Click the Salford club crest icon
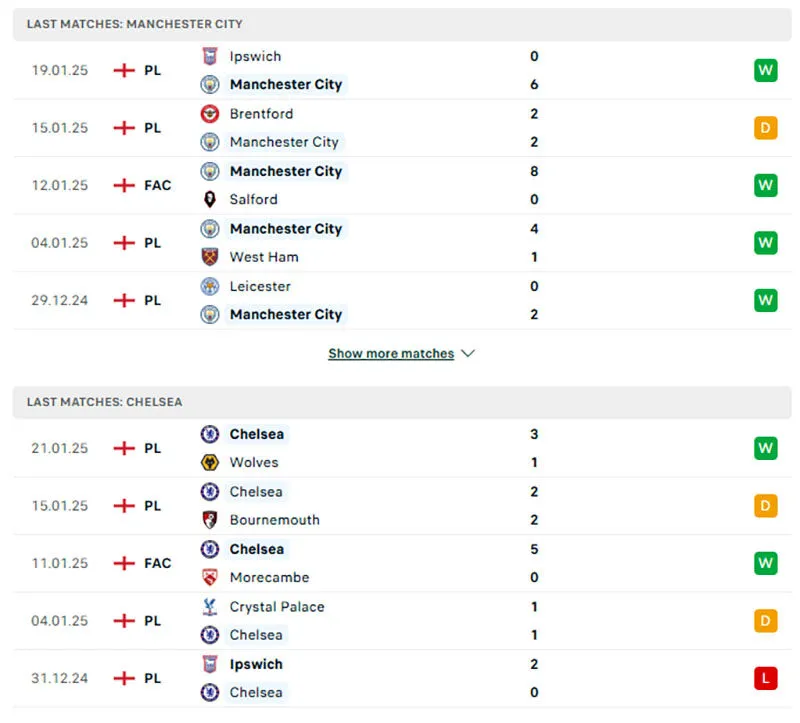Screen dimensions: 800x723 (x=210, y=199)
